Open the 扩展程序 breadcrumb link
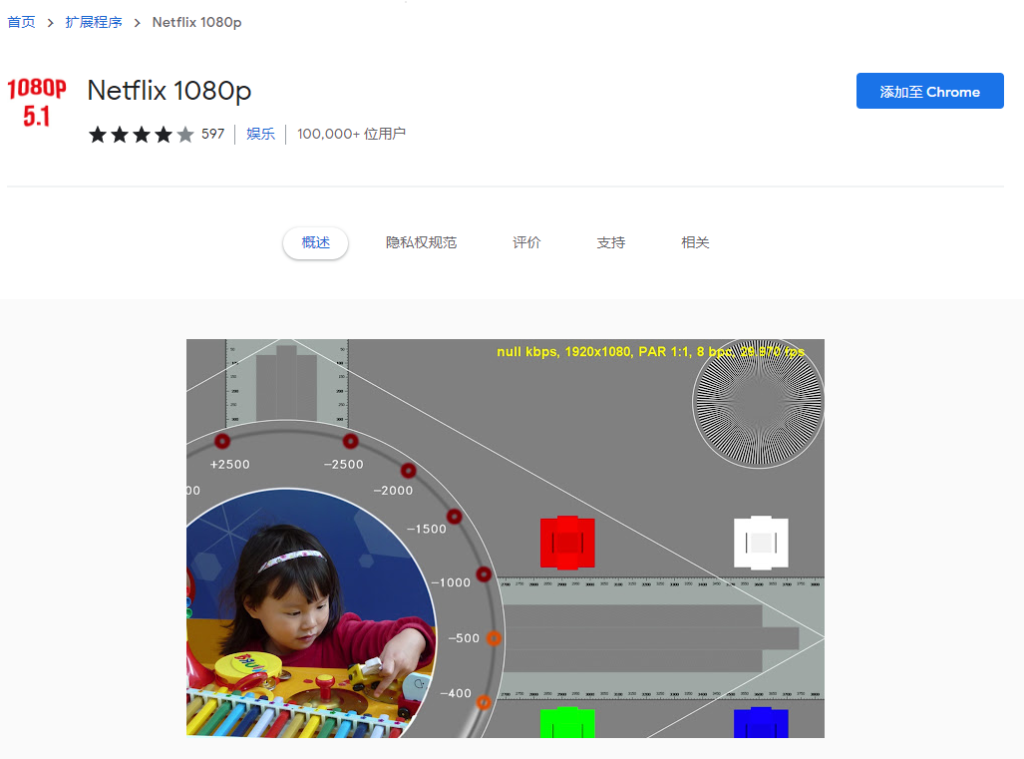Screen dimensions: 1024x759 pyautogui.click(x=93, y=22)
